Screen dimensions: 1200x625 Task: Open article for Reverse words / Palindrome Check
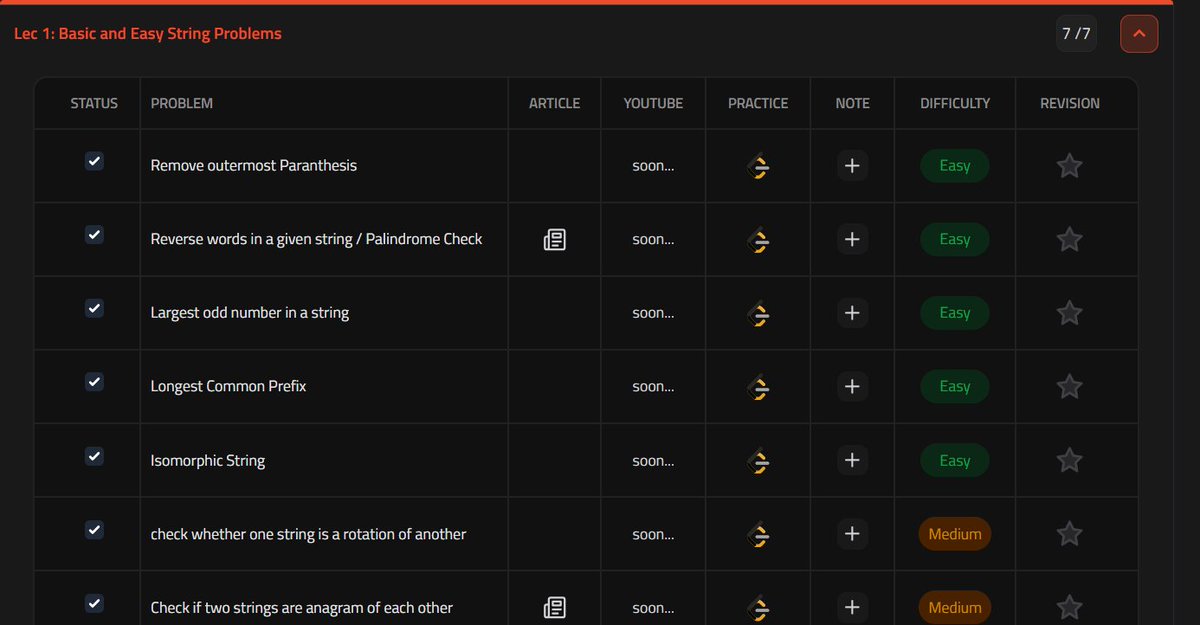point(554,240)
